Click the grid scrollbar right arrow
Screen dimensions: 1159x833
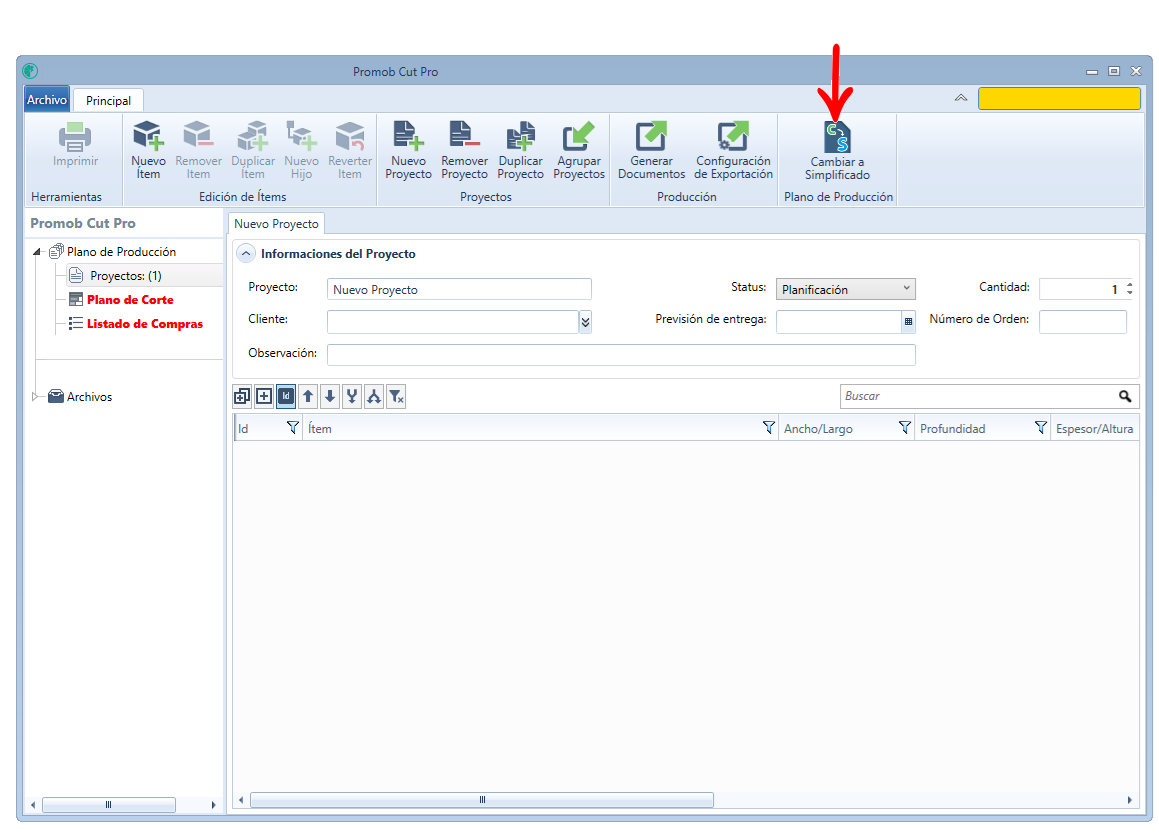(x=1129, y=800)
